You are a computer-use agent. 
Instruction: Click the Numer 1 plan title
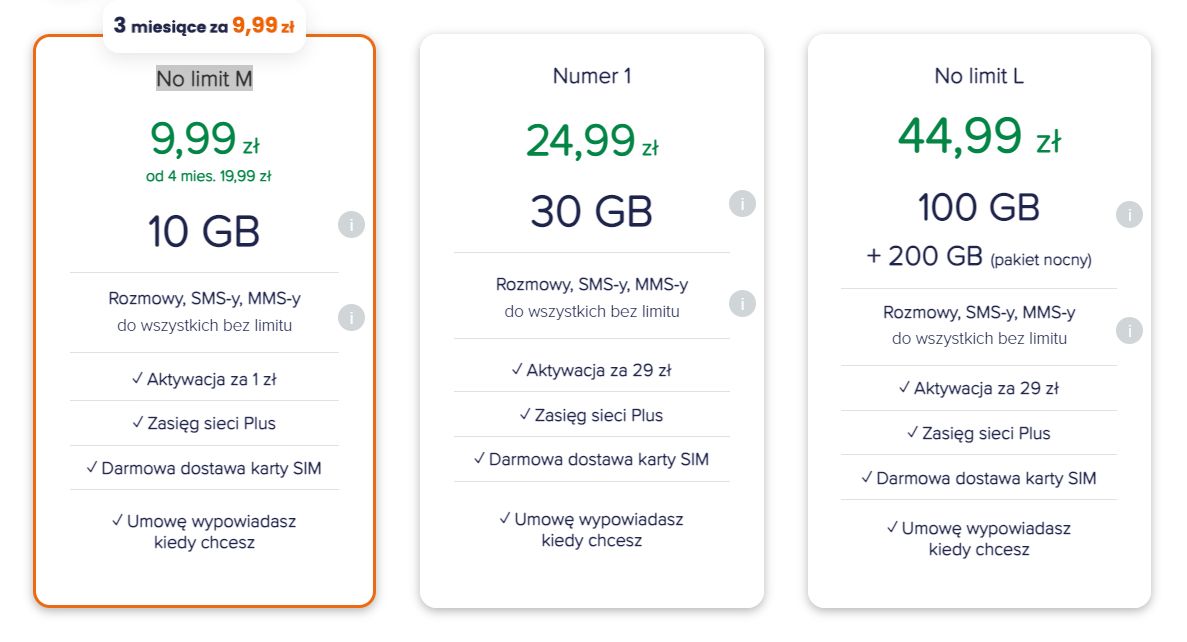coord(591,76)
